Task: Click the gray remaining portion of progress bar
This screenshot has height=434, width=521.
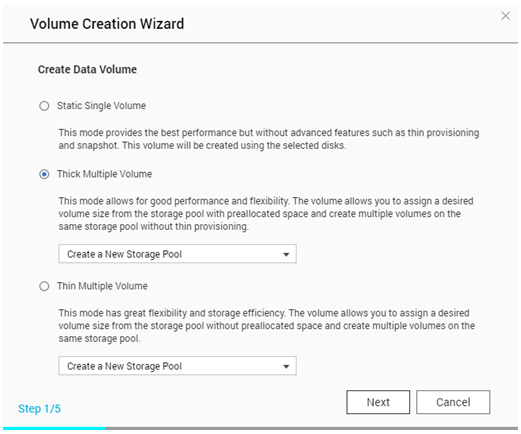Action: click(312, 428)
